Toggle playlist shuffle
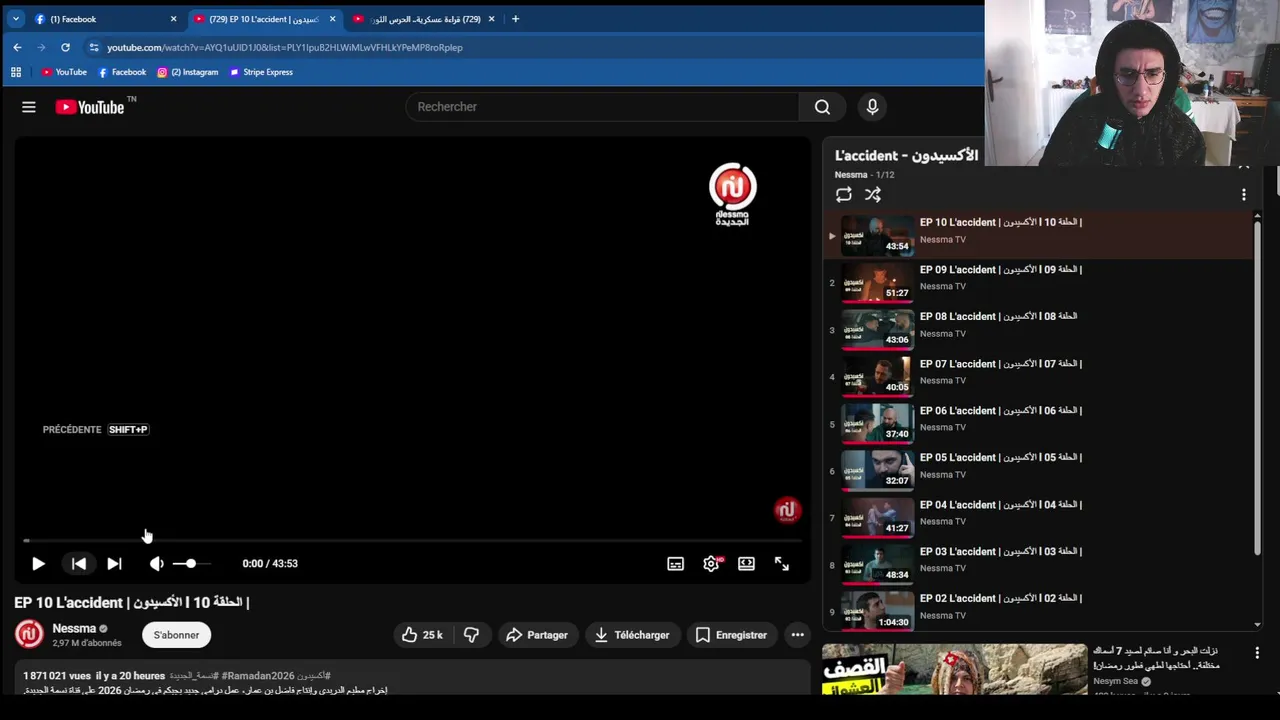Image resolution: width=1280 pixels, height=720 pixels. point(873,195)
